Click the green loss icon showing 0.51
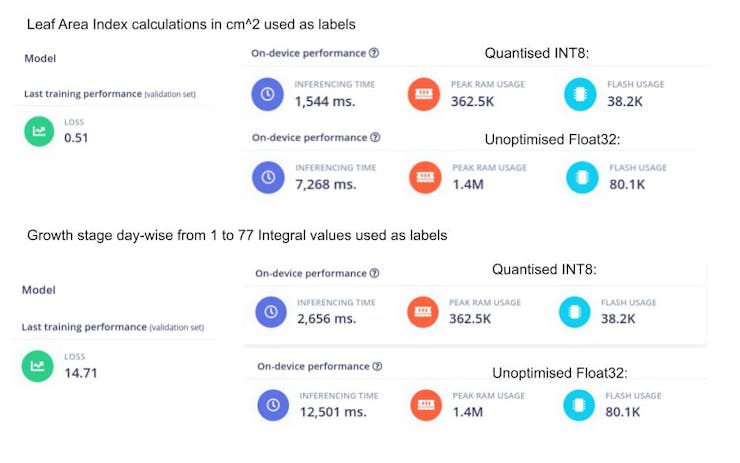 tap(39, 130)
